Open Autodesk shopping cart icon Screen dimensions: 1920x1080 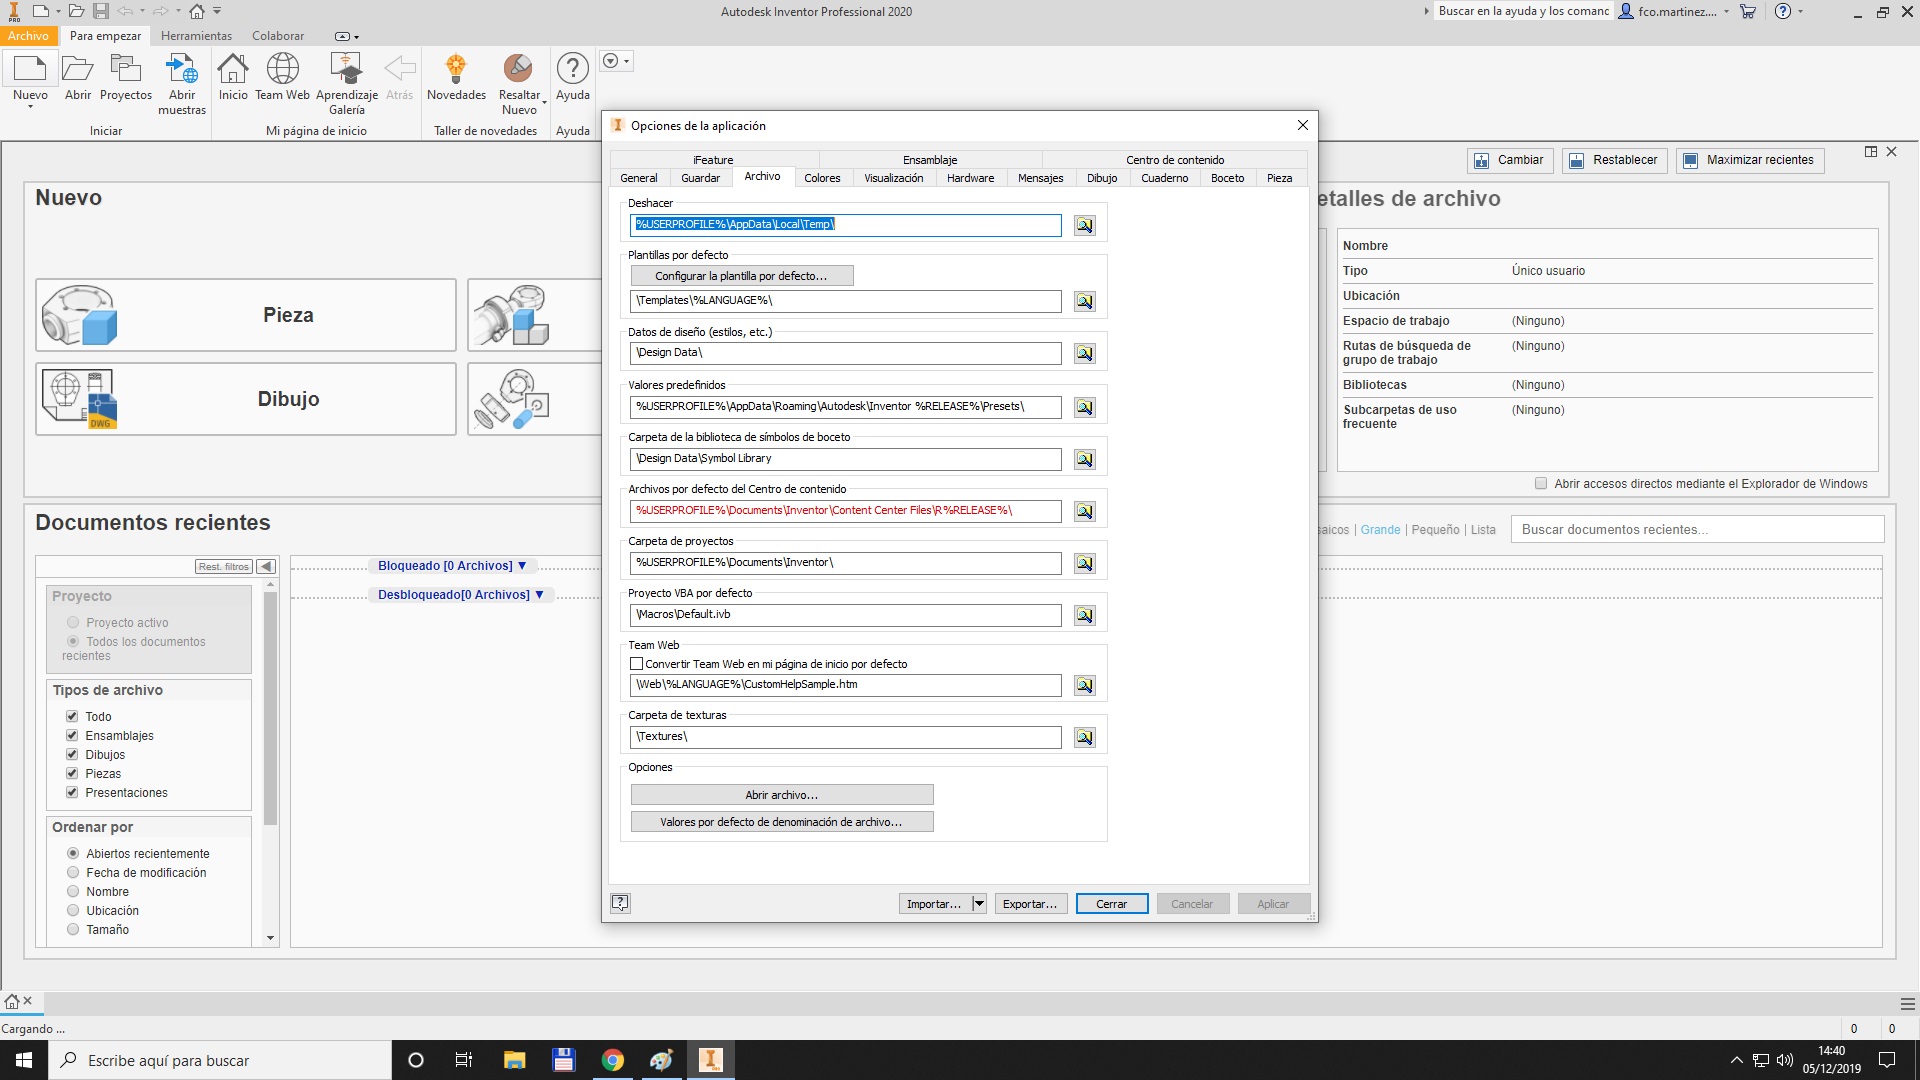click(1748, 12)
